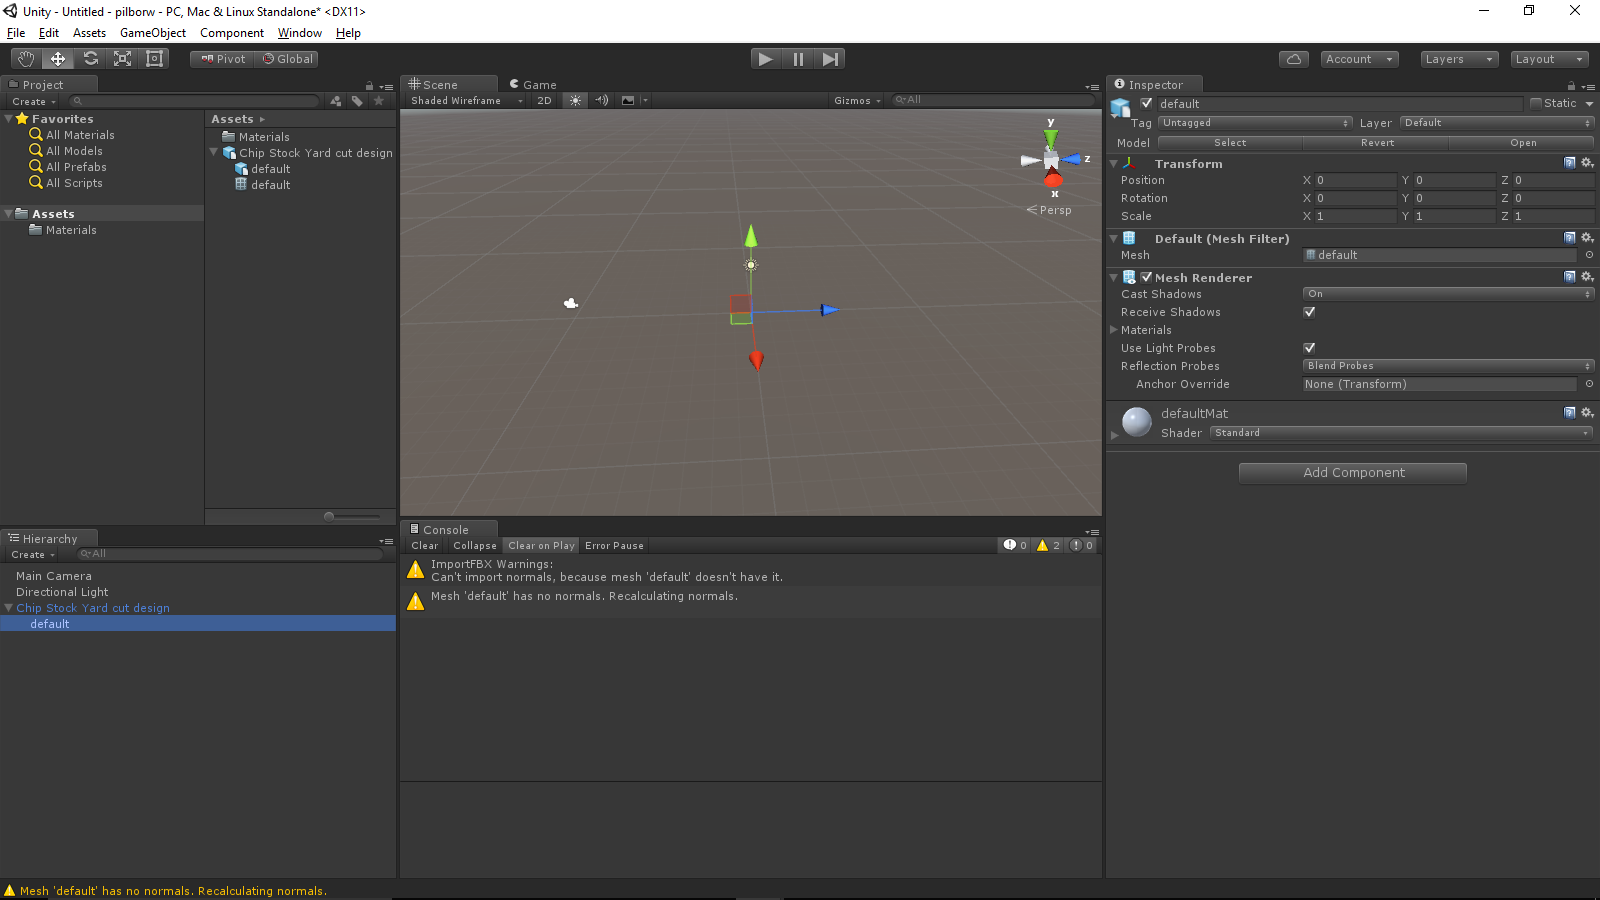The width and height of the screenshot is (1600, 900).
Task: Select the Rect transform tool
Action: [x=154, y=59]
